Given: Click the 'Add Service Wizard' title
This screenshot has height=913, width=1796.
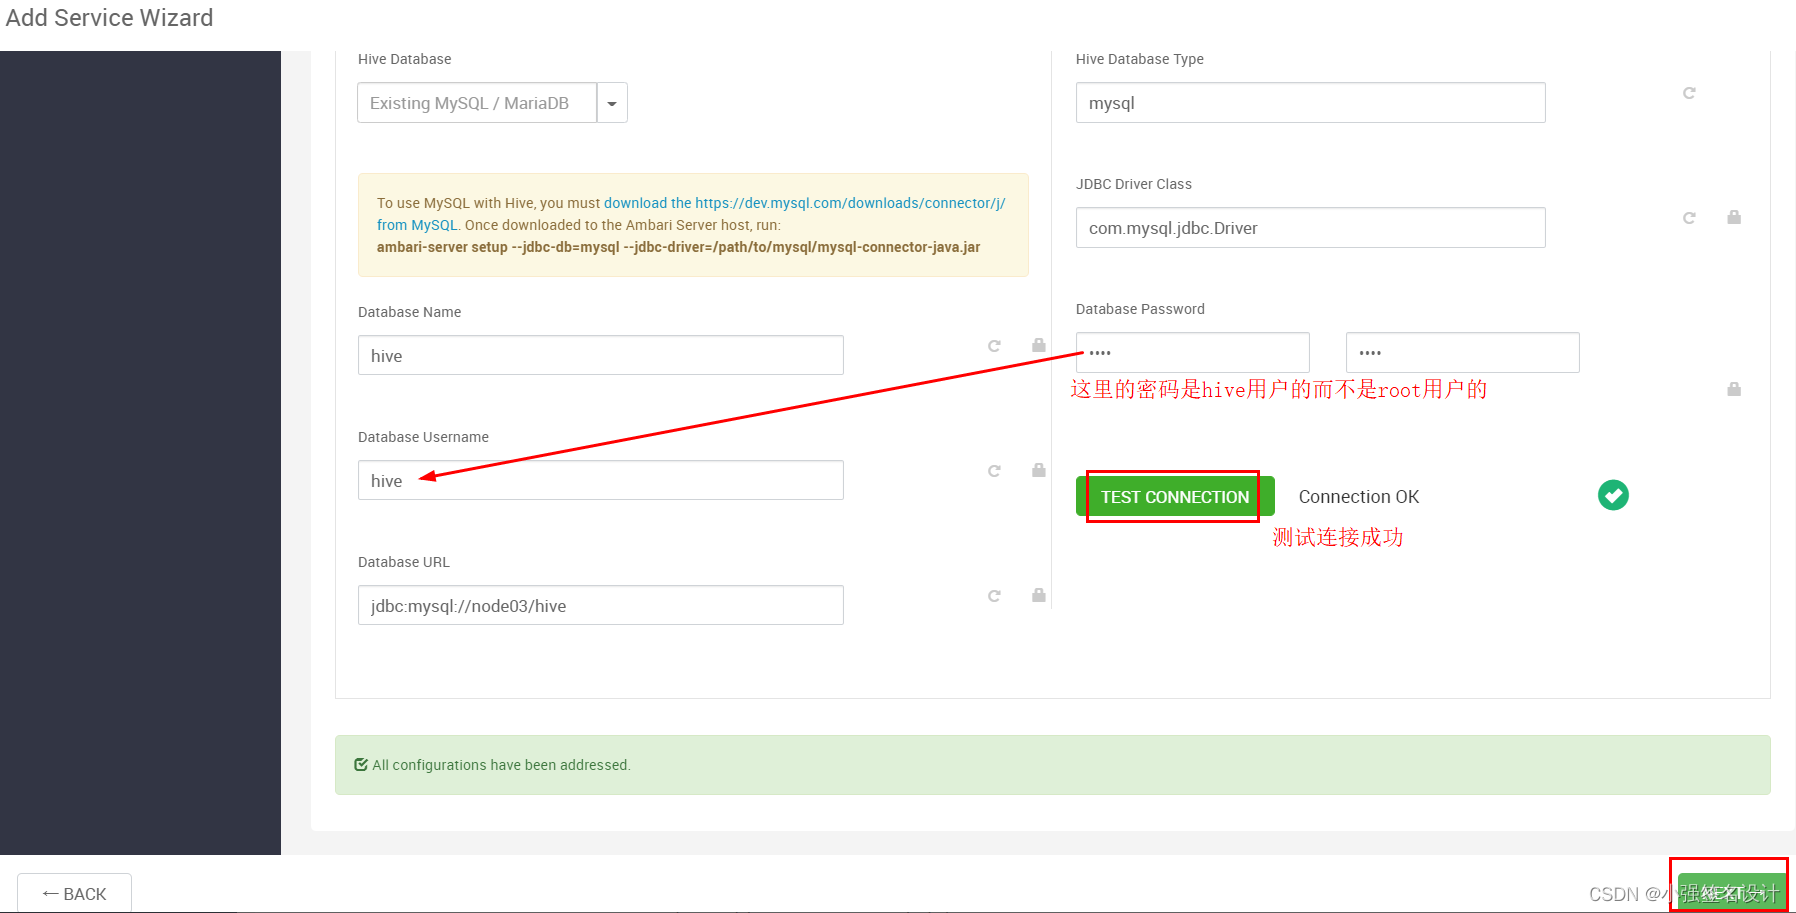Looking at the screenshot, I should click(109, 18).
